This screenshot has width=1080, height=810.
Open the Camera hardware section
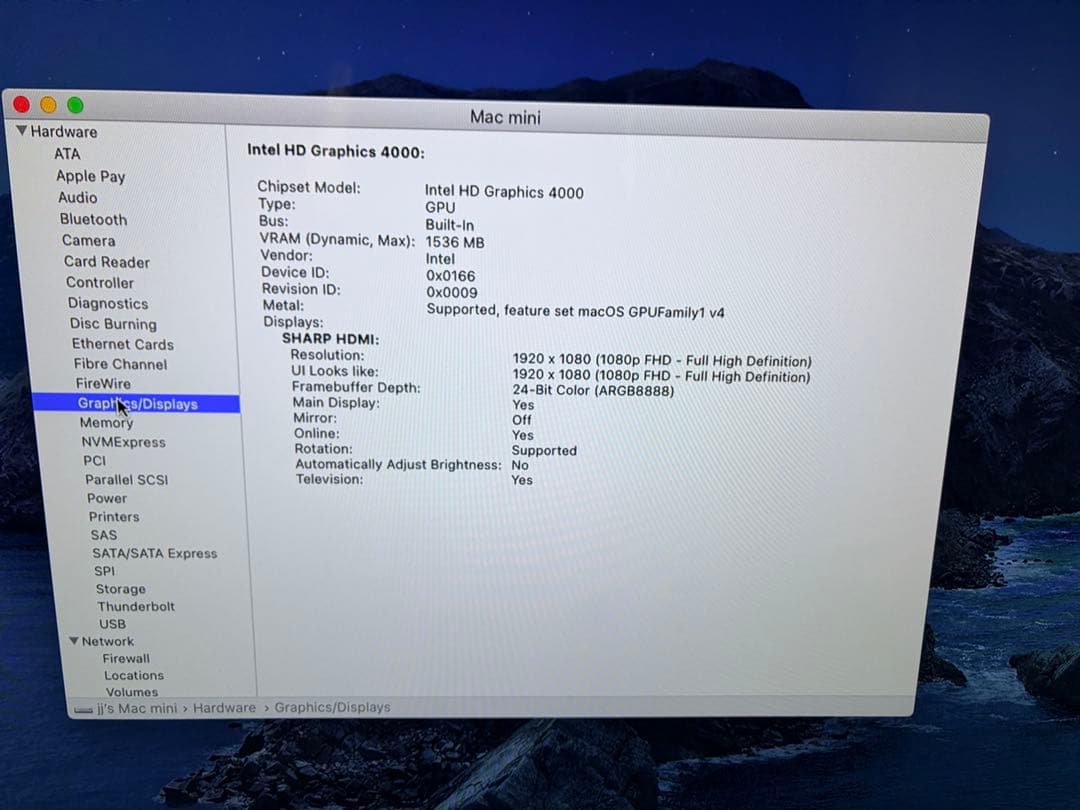coord(88,240)
